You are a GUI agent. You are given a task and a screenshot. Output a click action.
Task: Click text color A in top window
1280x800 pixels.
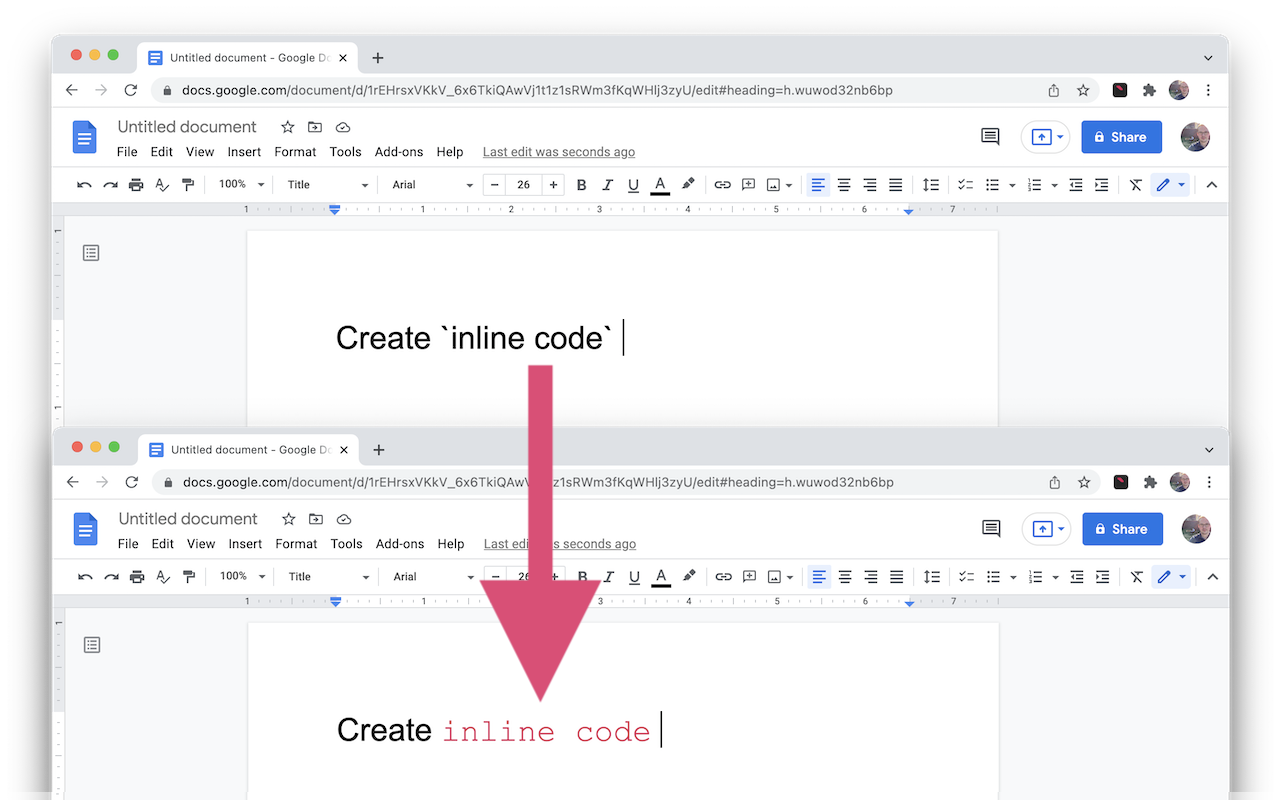pos(660,185)
